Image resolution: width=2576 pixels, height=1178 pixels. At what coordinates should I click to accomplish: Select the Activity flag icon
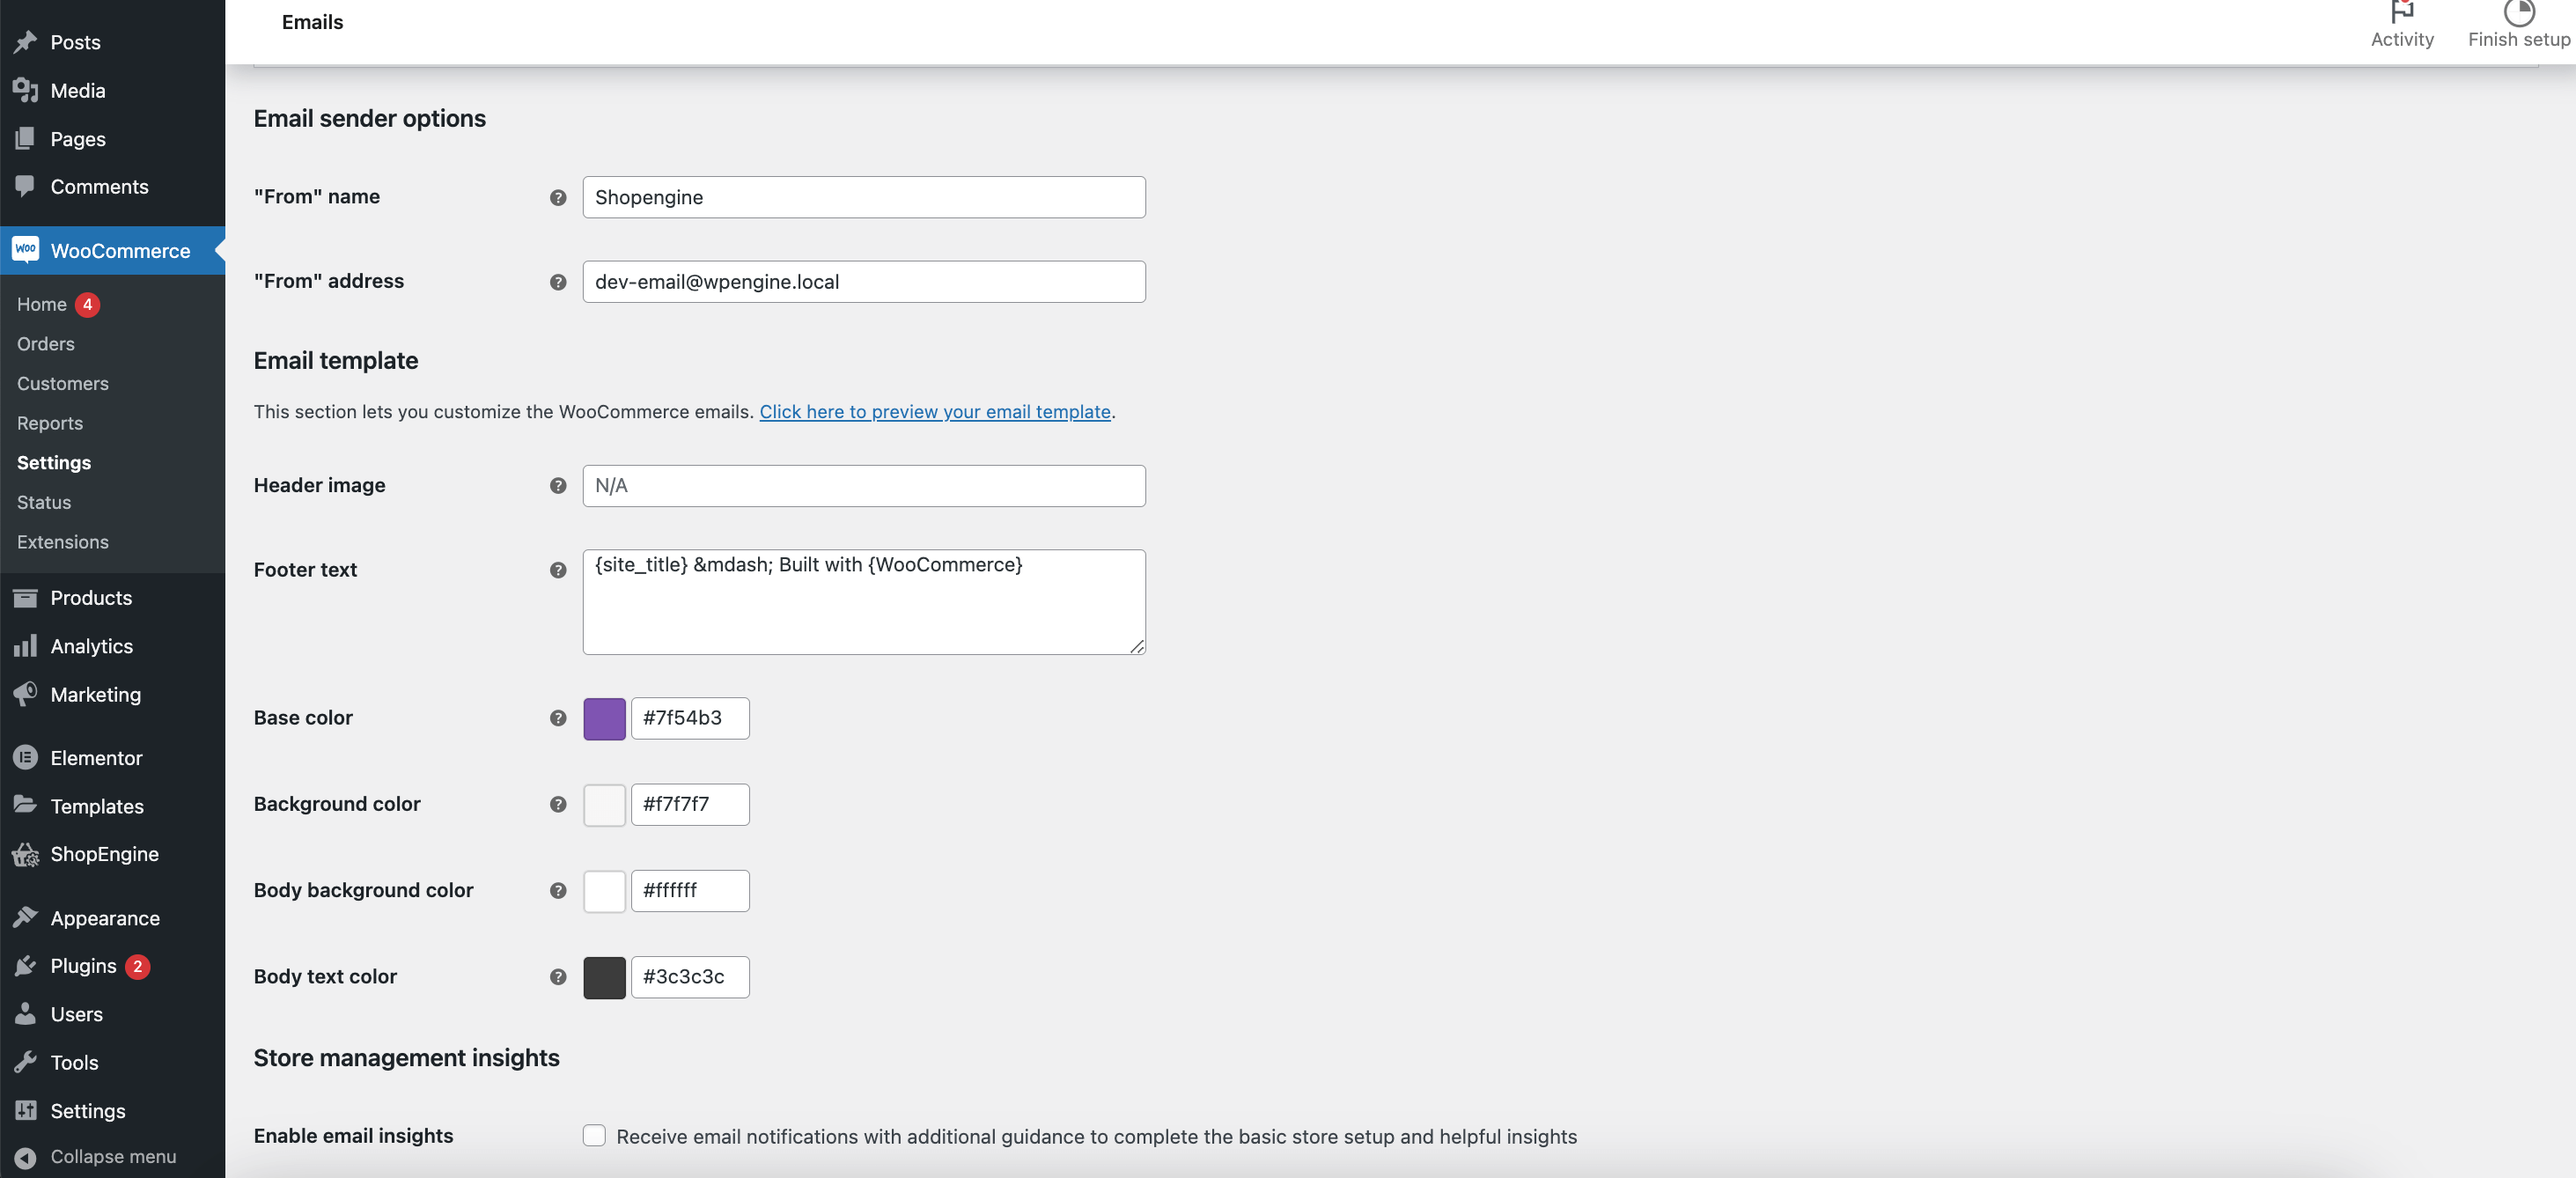click(x=2402, y=10)
